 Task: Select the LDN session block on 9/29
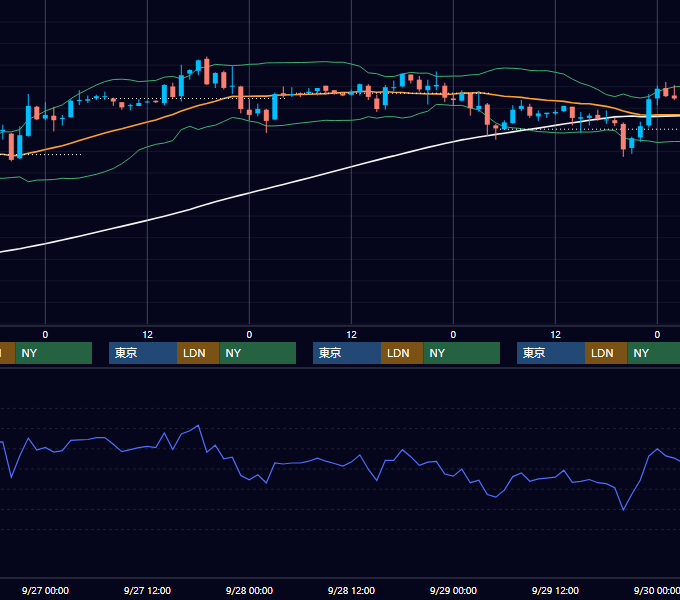click(606, 353)
